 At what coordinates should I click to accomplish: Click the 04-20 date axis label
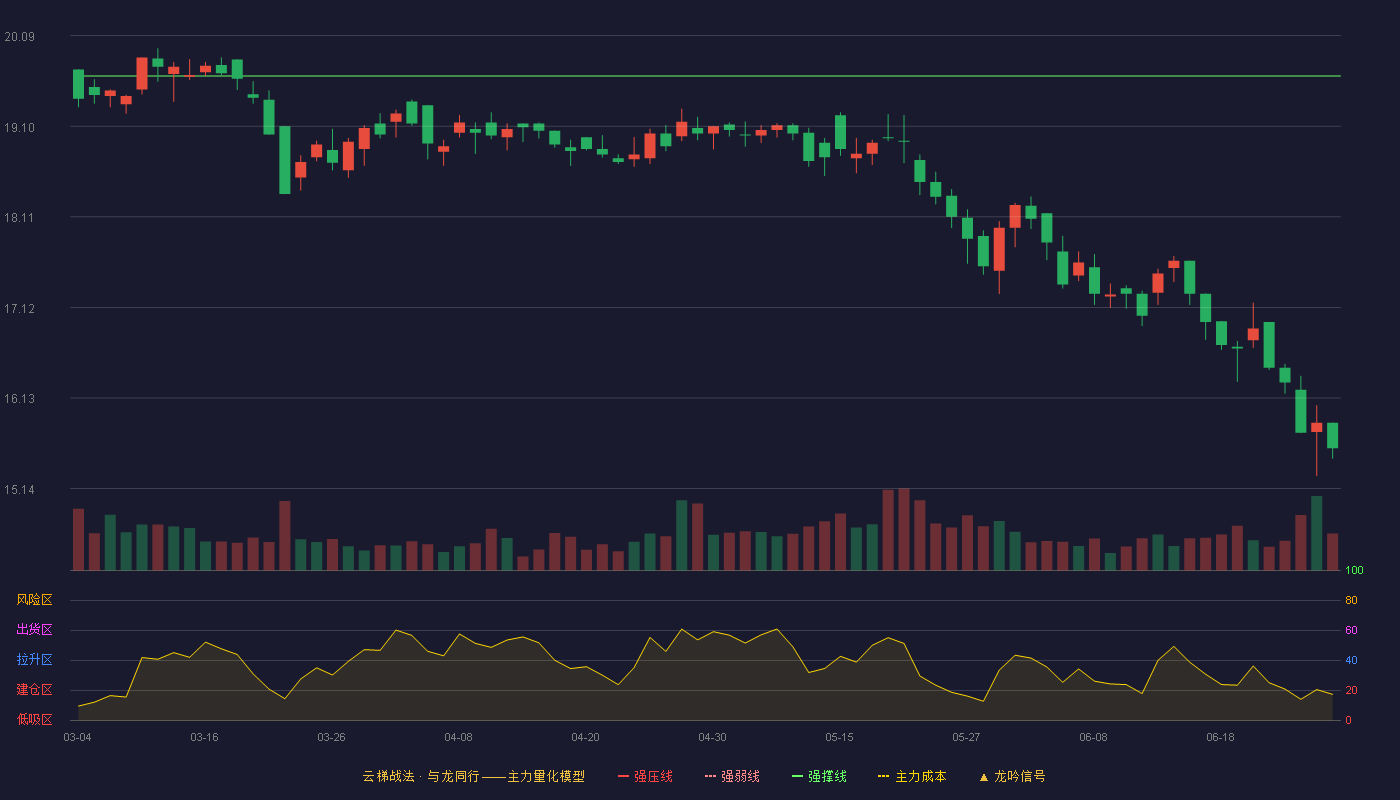pos(585,737)
